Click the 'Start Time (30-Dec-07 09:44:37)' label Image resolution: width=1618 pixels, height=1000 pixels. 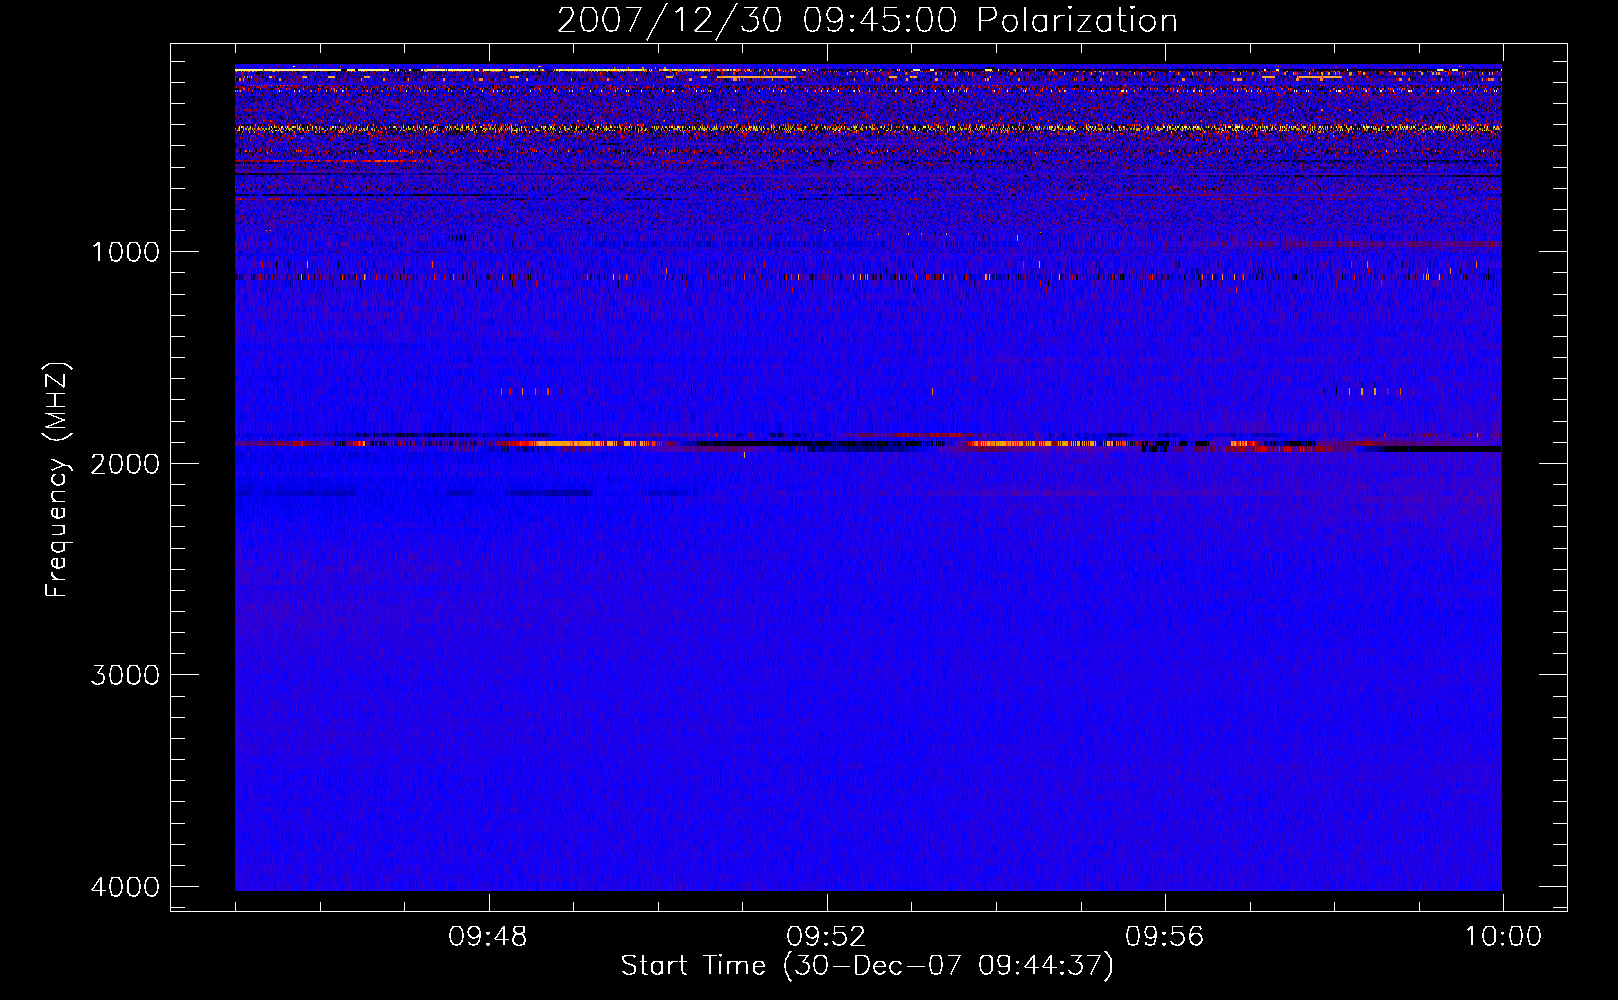click(x=867, y=966)
